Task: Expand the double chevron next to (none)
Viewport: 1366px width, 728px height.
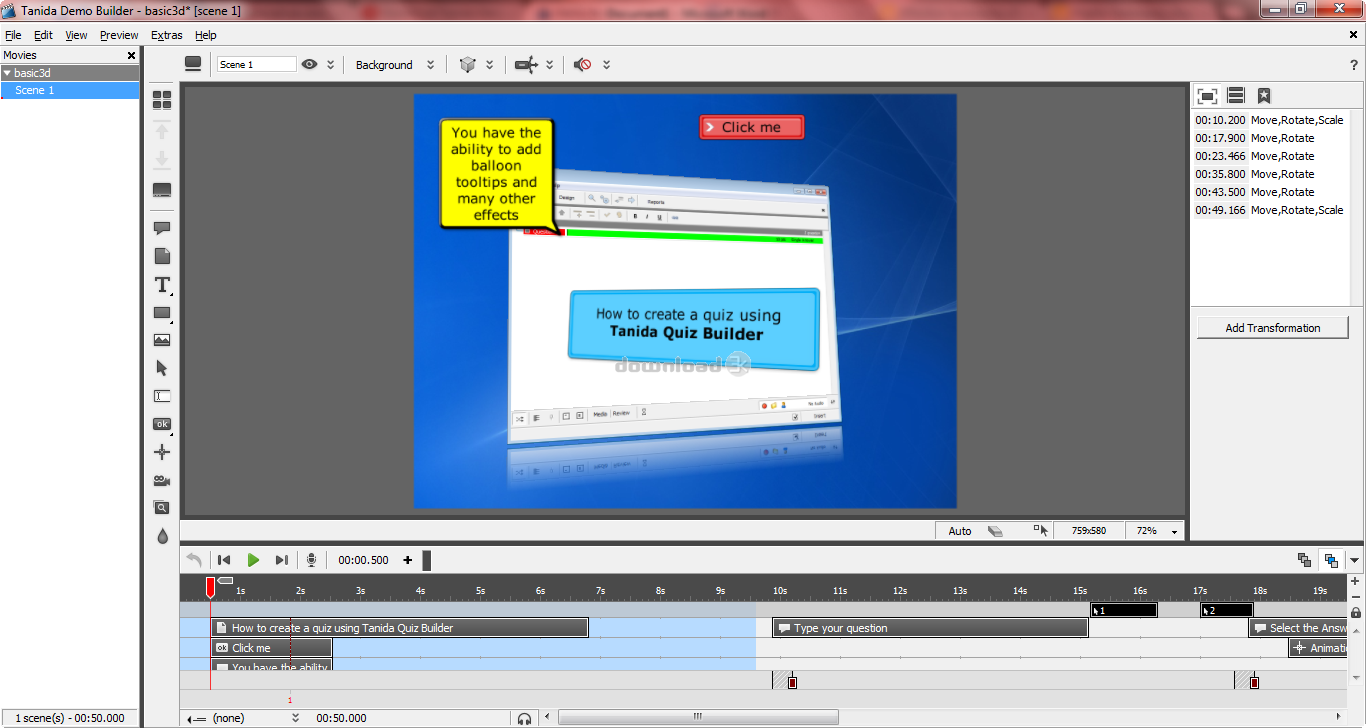Action: point(295,718)
